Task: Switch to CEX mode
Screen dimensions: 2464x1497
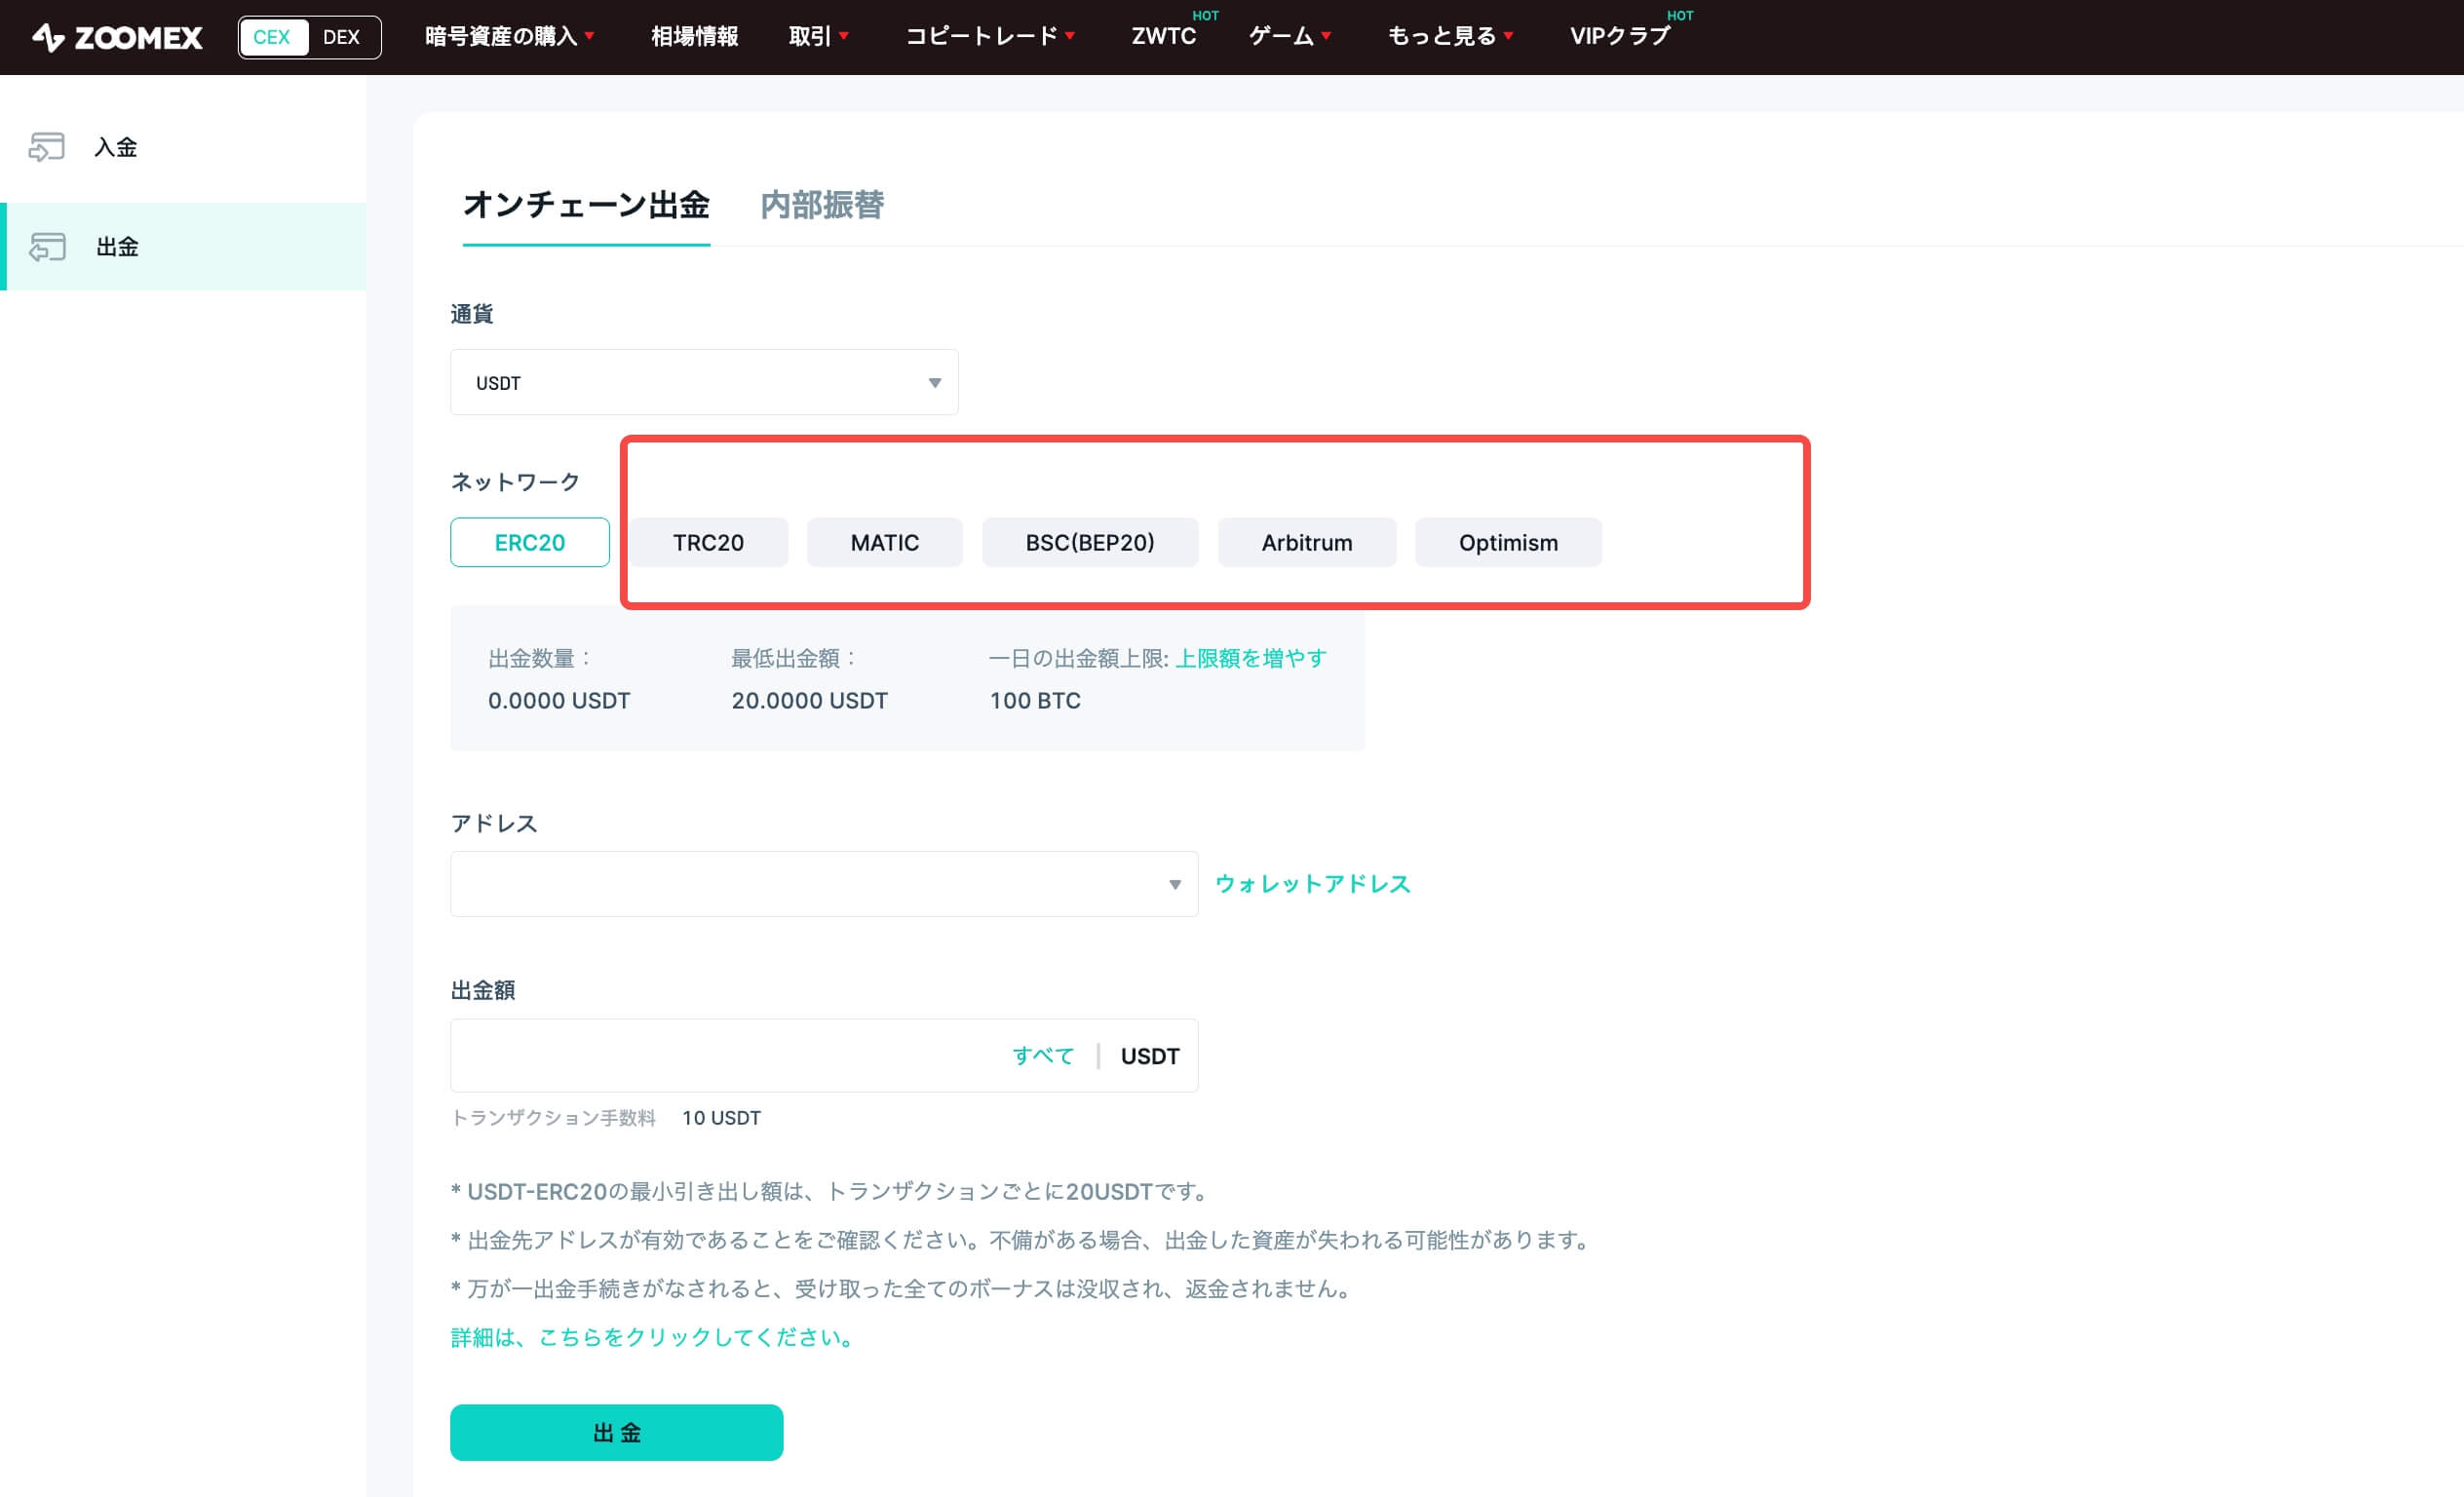Action: coord(272,37)
